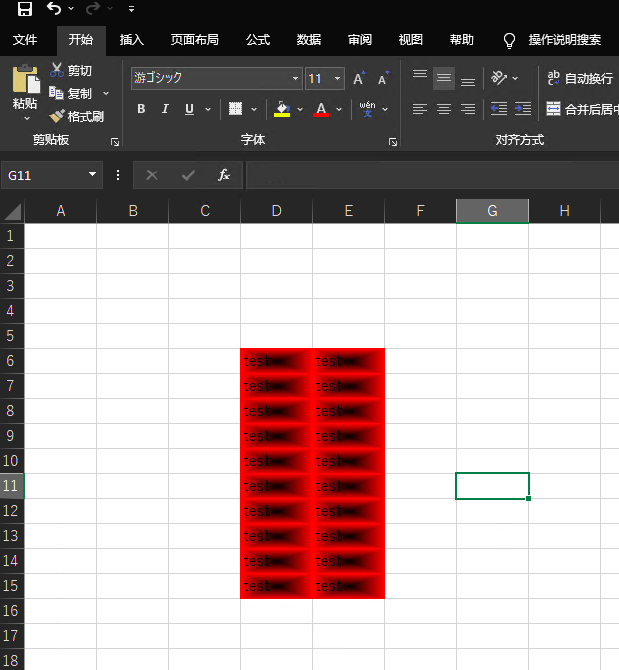Image resolution: width=619 pixels, height=670 pixels.
Task: Select row 6 header
Action: [12, 361]
